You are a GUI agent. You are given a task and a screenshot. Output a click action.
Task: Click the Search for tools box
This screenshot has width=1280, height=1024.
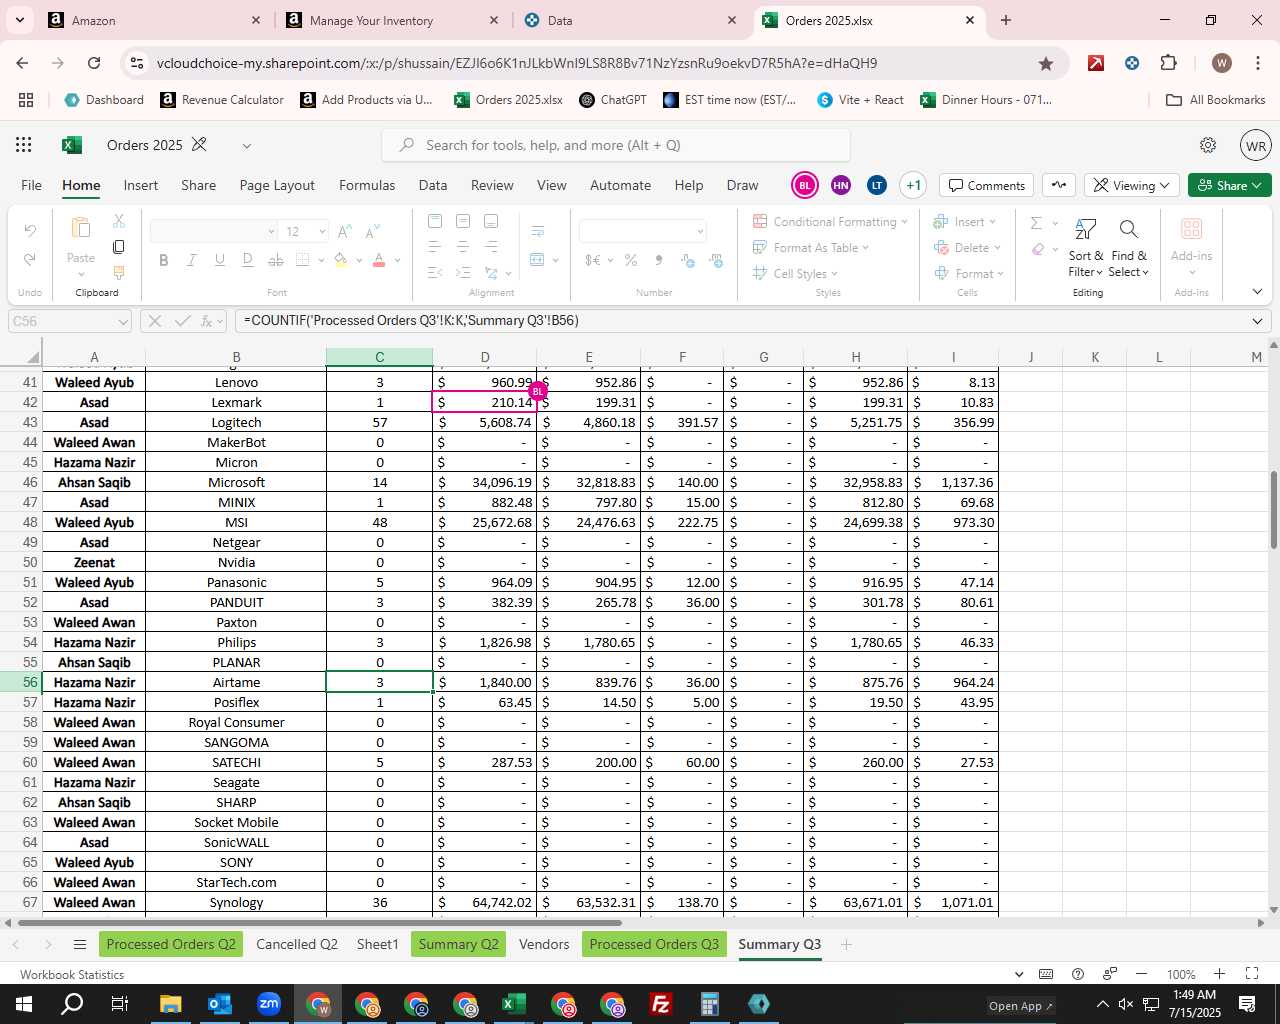(616, 145)
